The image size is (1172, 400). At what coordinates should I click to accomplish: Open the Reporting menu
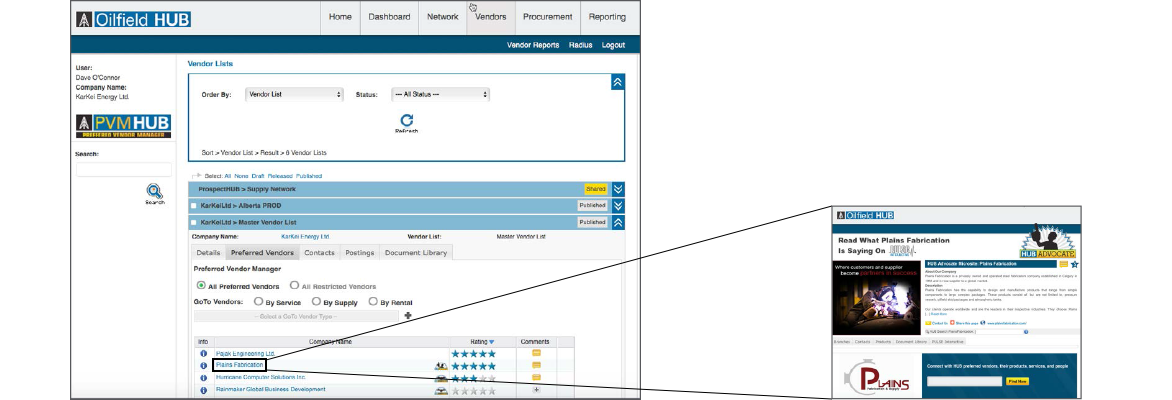(607, 17)
